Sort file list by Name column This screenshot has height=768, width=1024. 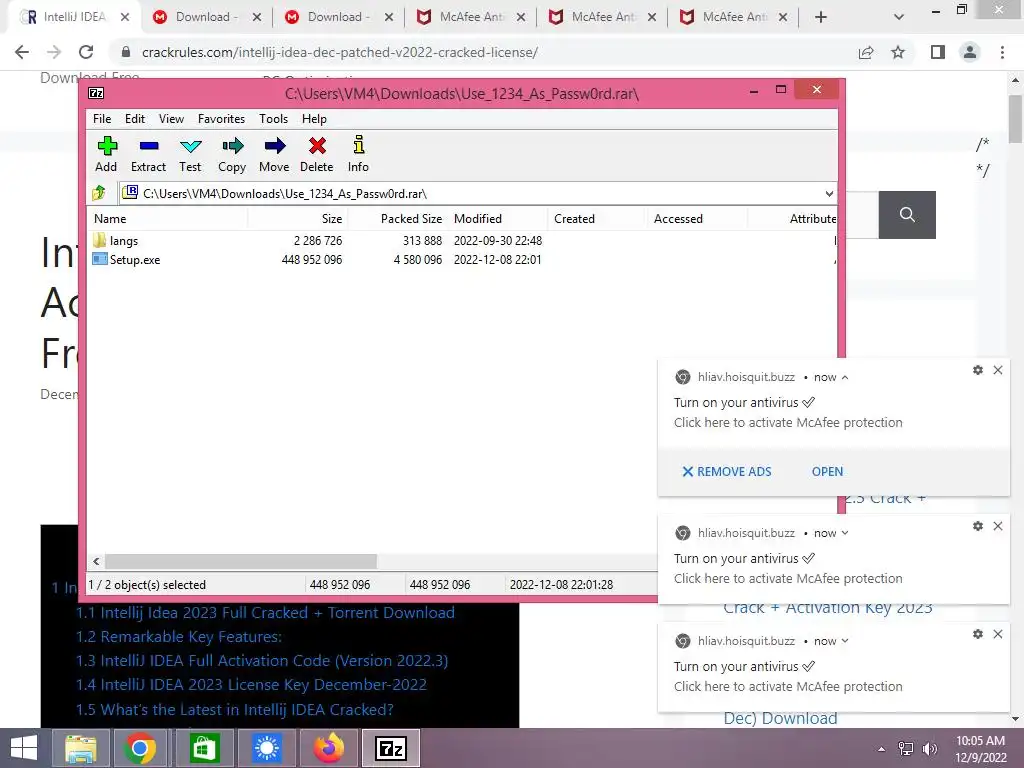(167, 219)
